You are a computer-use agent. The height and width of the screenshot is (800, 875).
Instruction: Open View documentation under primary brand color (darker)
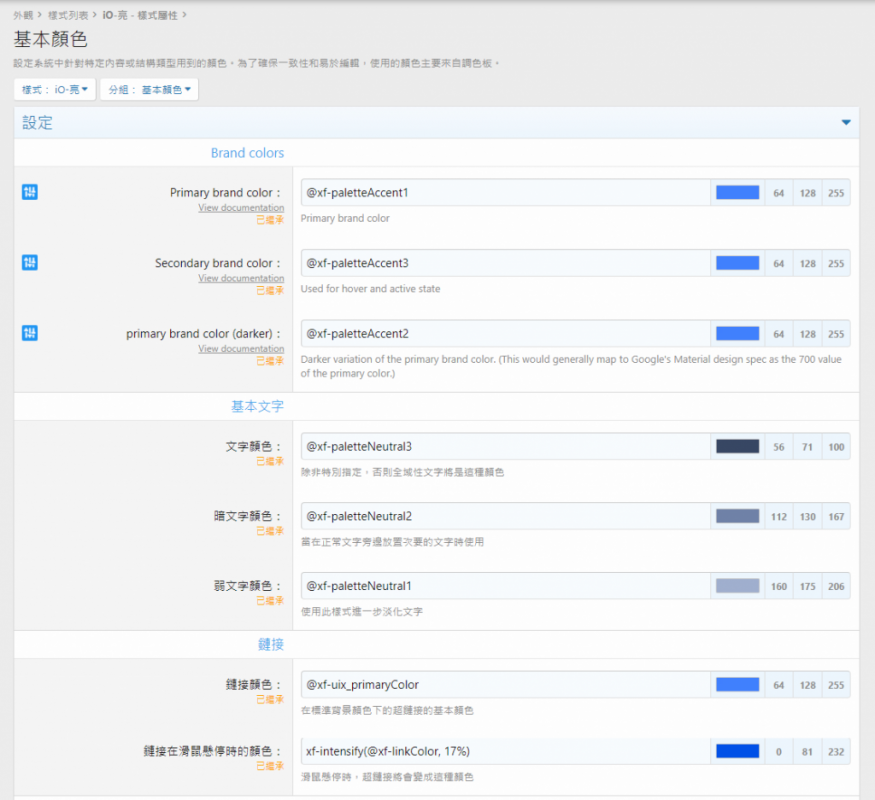click(240, 349)
